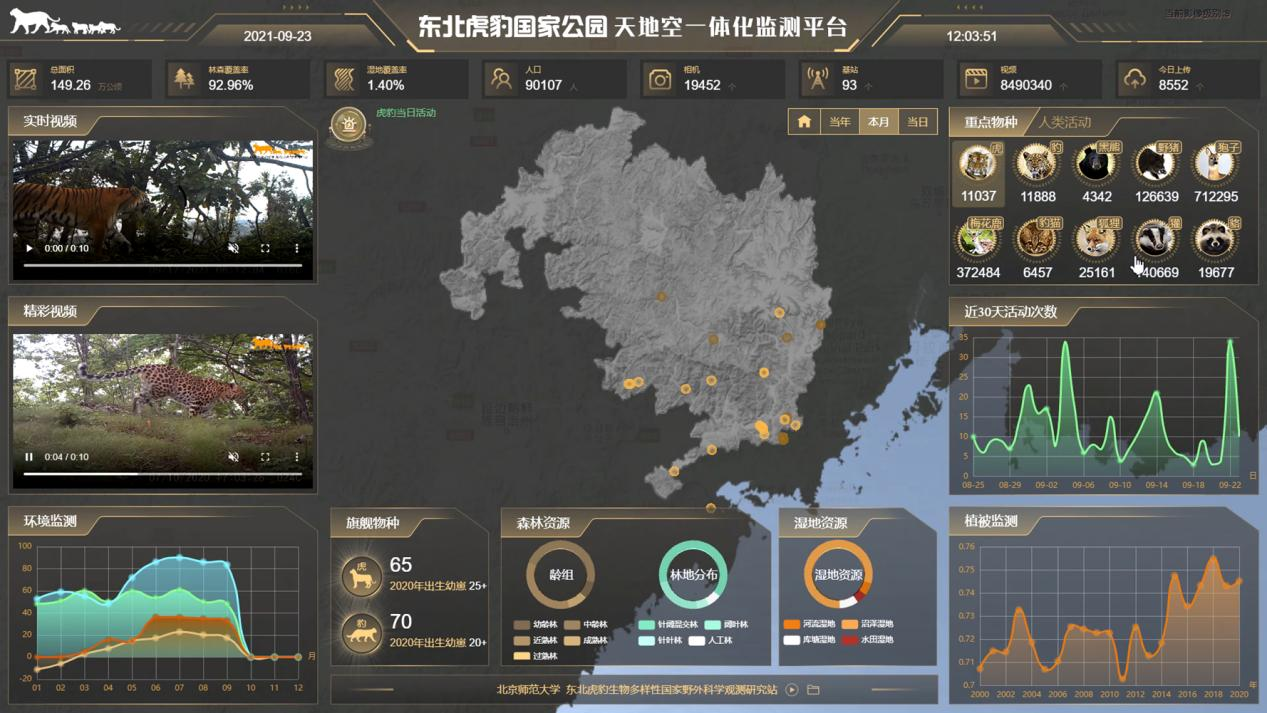Viewport: 1267px width, 713px height.
Task: Unmute the leopard highlight video
Action: [x=233, y=457]
